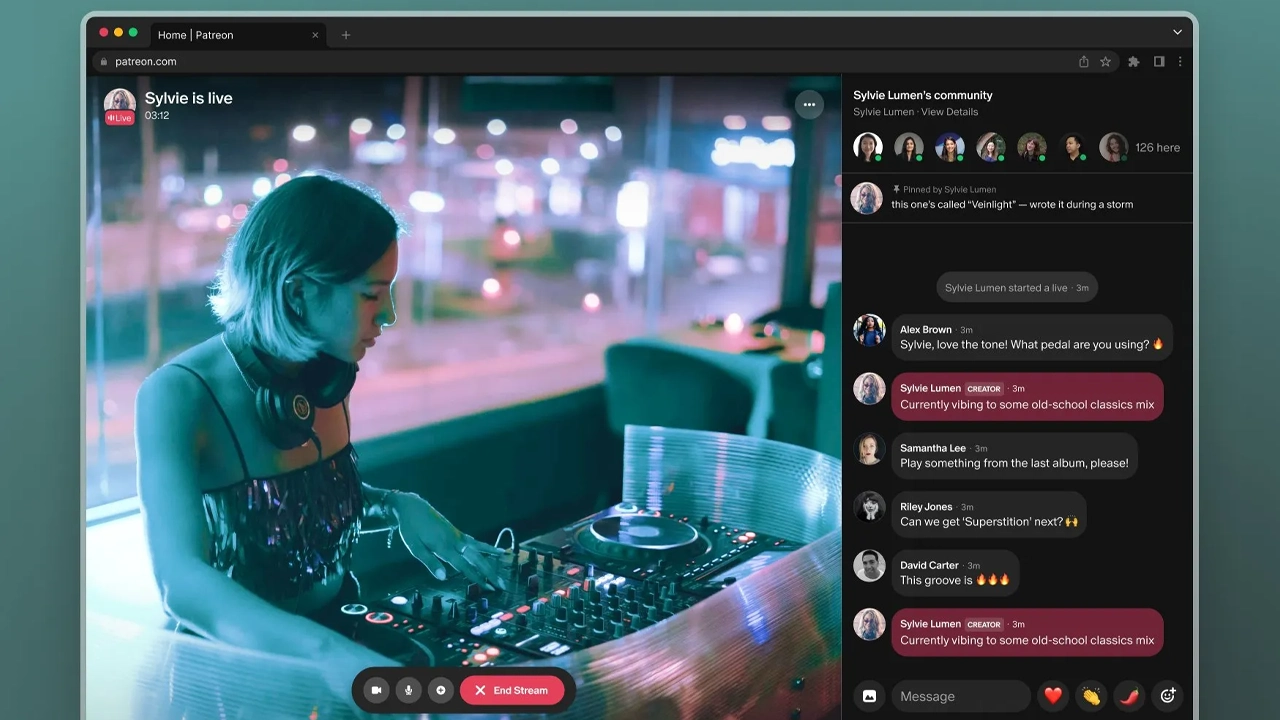
Task: Open the pinned message about Veinlight
Action: pos(1017,197)
